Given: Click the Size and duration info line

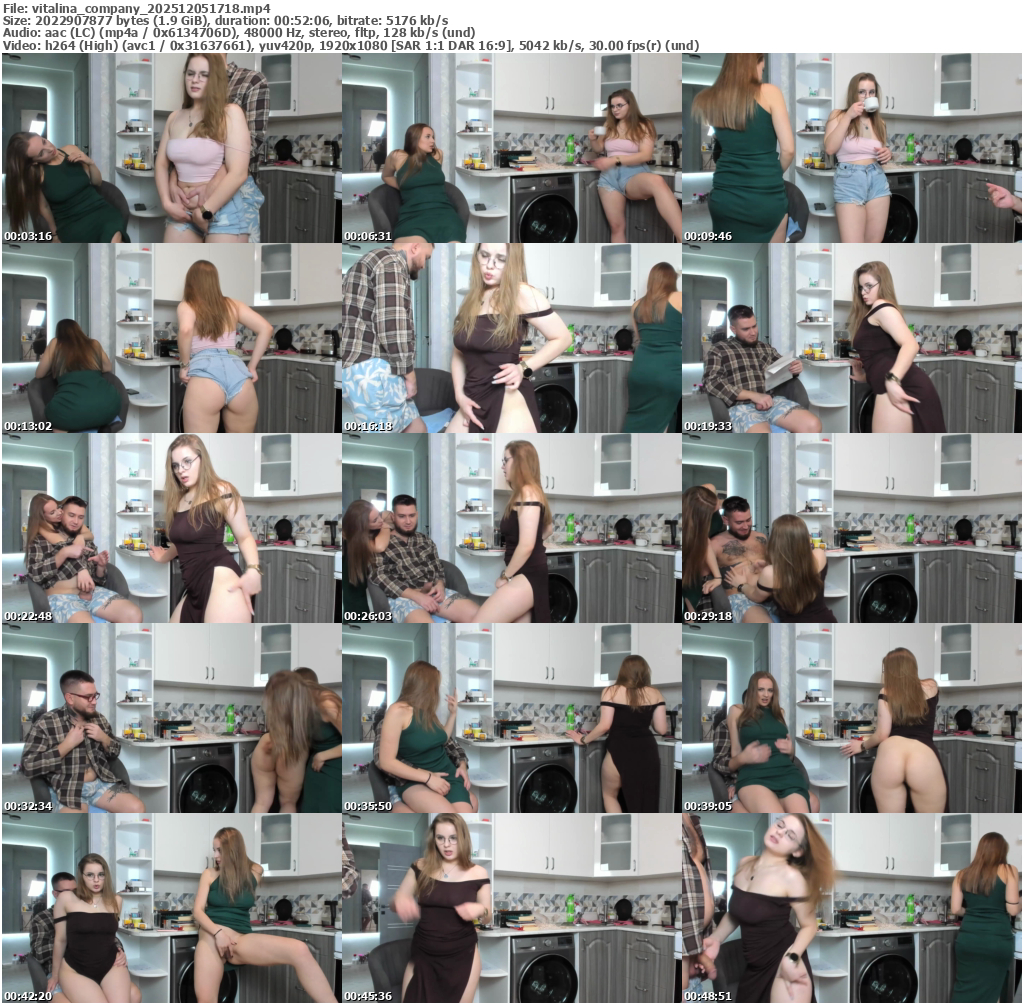Looking at the screenshot, I should pyautogui.click(x=224, y=20).
